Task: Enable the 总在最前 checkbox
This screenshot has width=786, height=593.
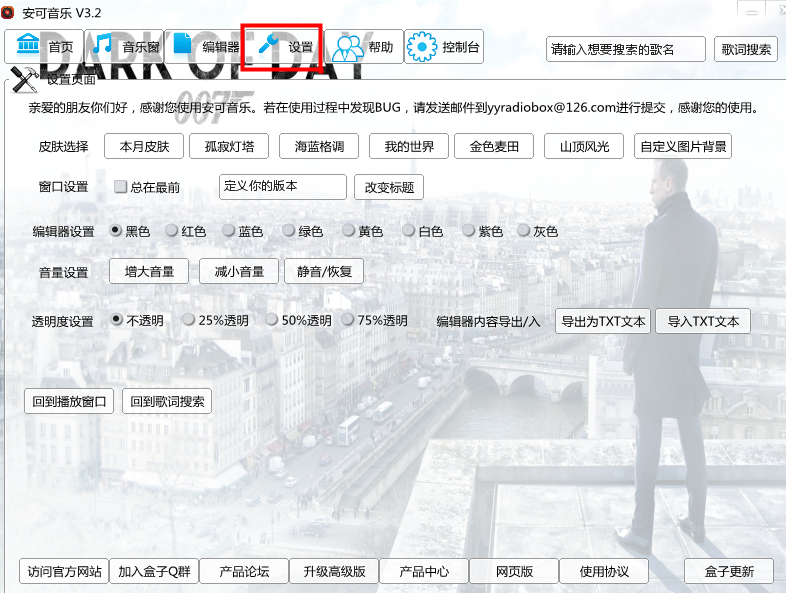Action: click(120, 187)
